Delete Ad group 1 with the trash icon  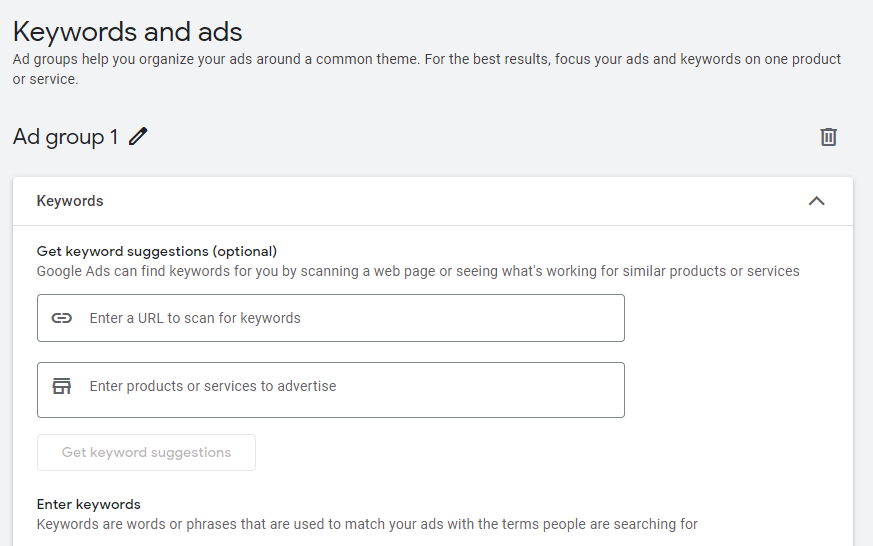[x=828, y=137]
